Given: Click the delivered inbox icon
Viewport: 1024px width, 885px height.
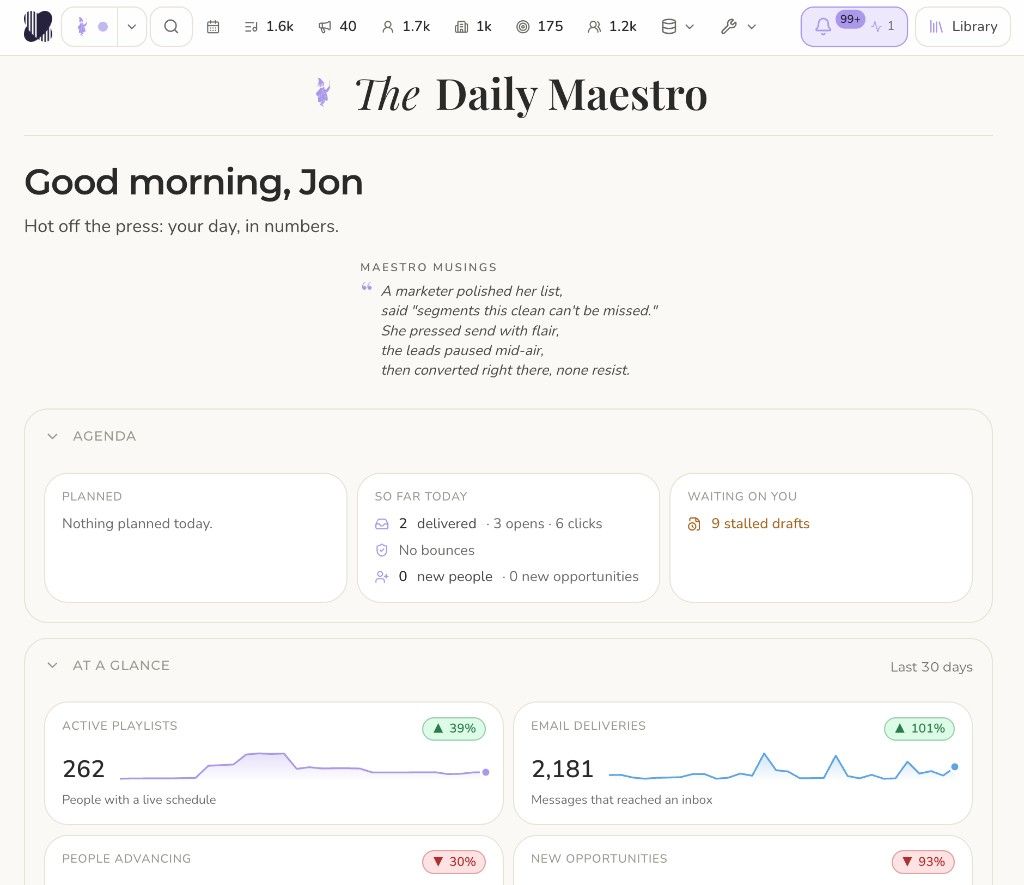Looking at the screenshot, I should coord(381,524).
